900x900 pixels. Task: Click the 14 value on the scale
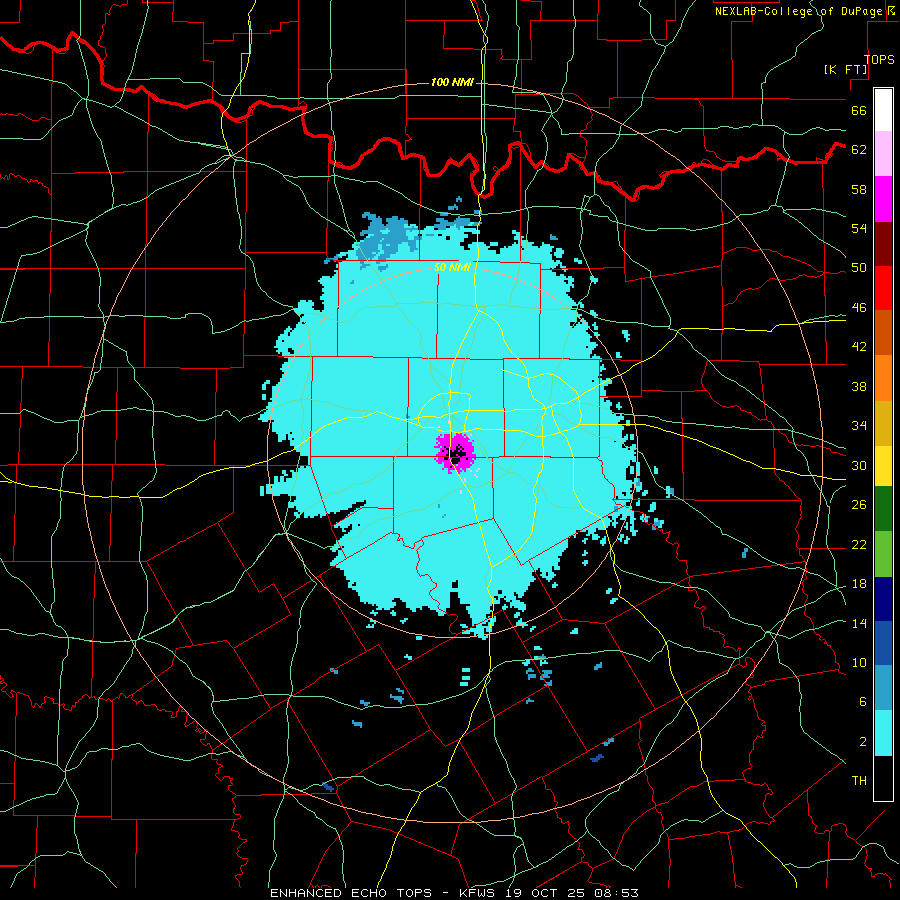click(x=859, y=623)
